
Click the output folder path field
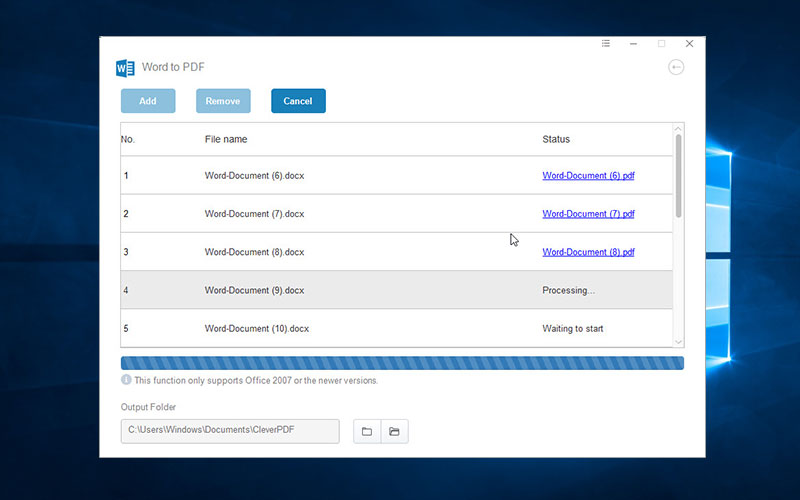point(230,431)
